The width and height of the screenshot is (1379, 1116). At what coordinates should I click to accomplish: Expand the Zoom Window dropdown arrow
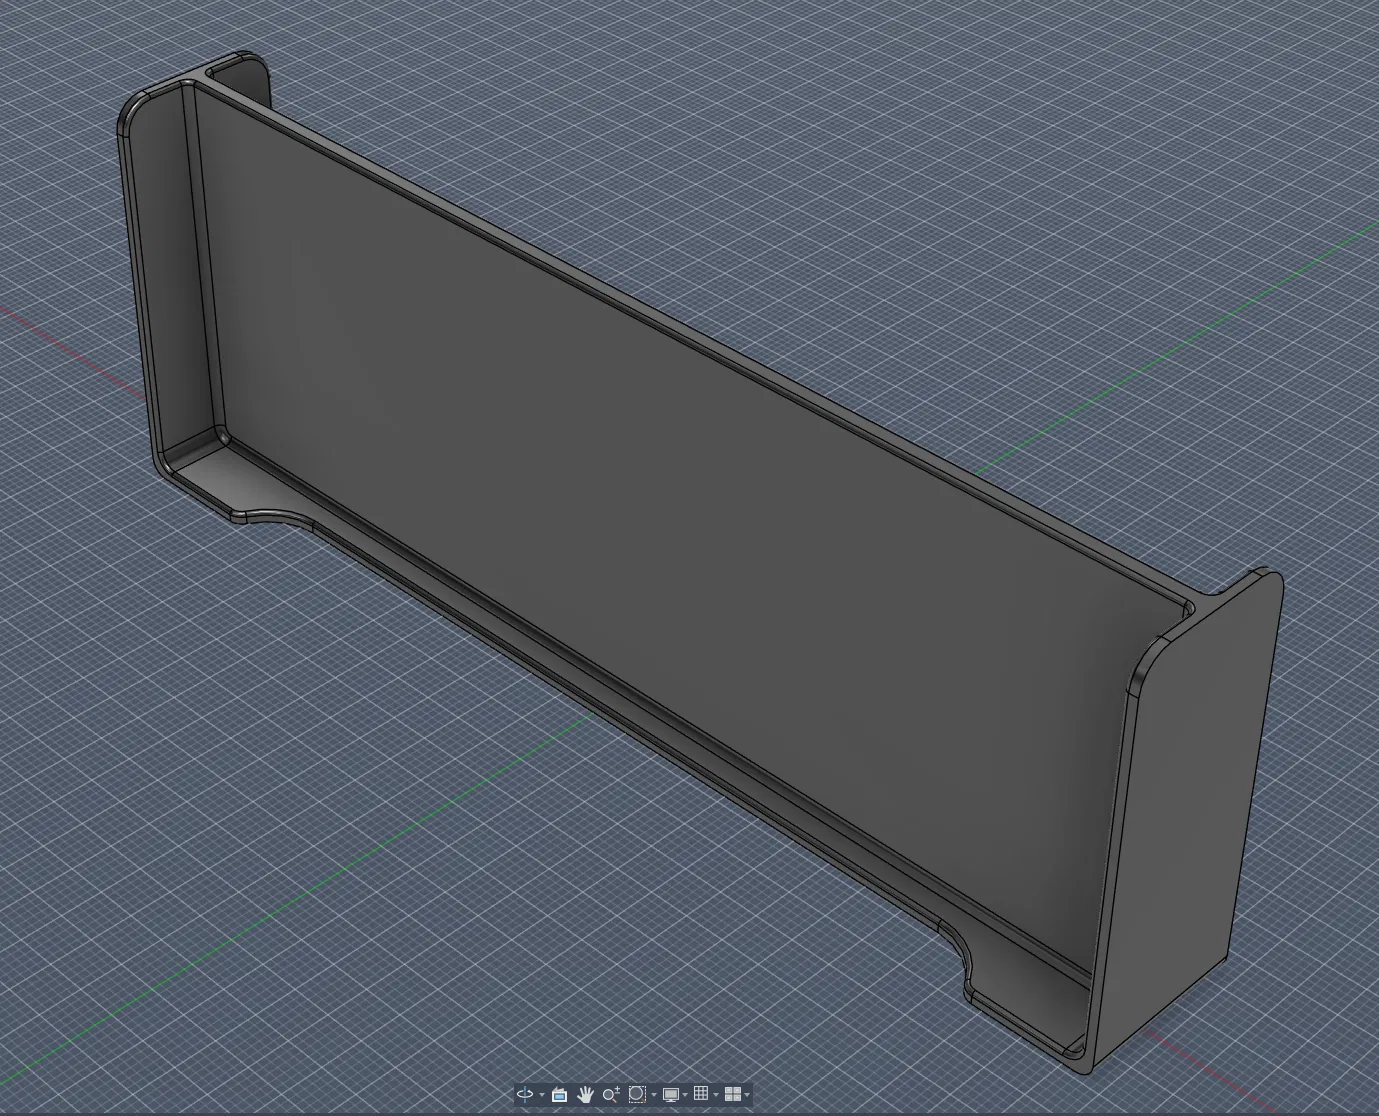653,1095
